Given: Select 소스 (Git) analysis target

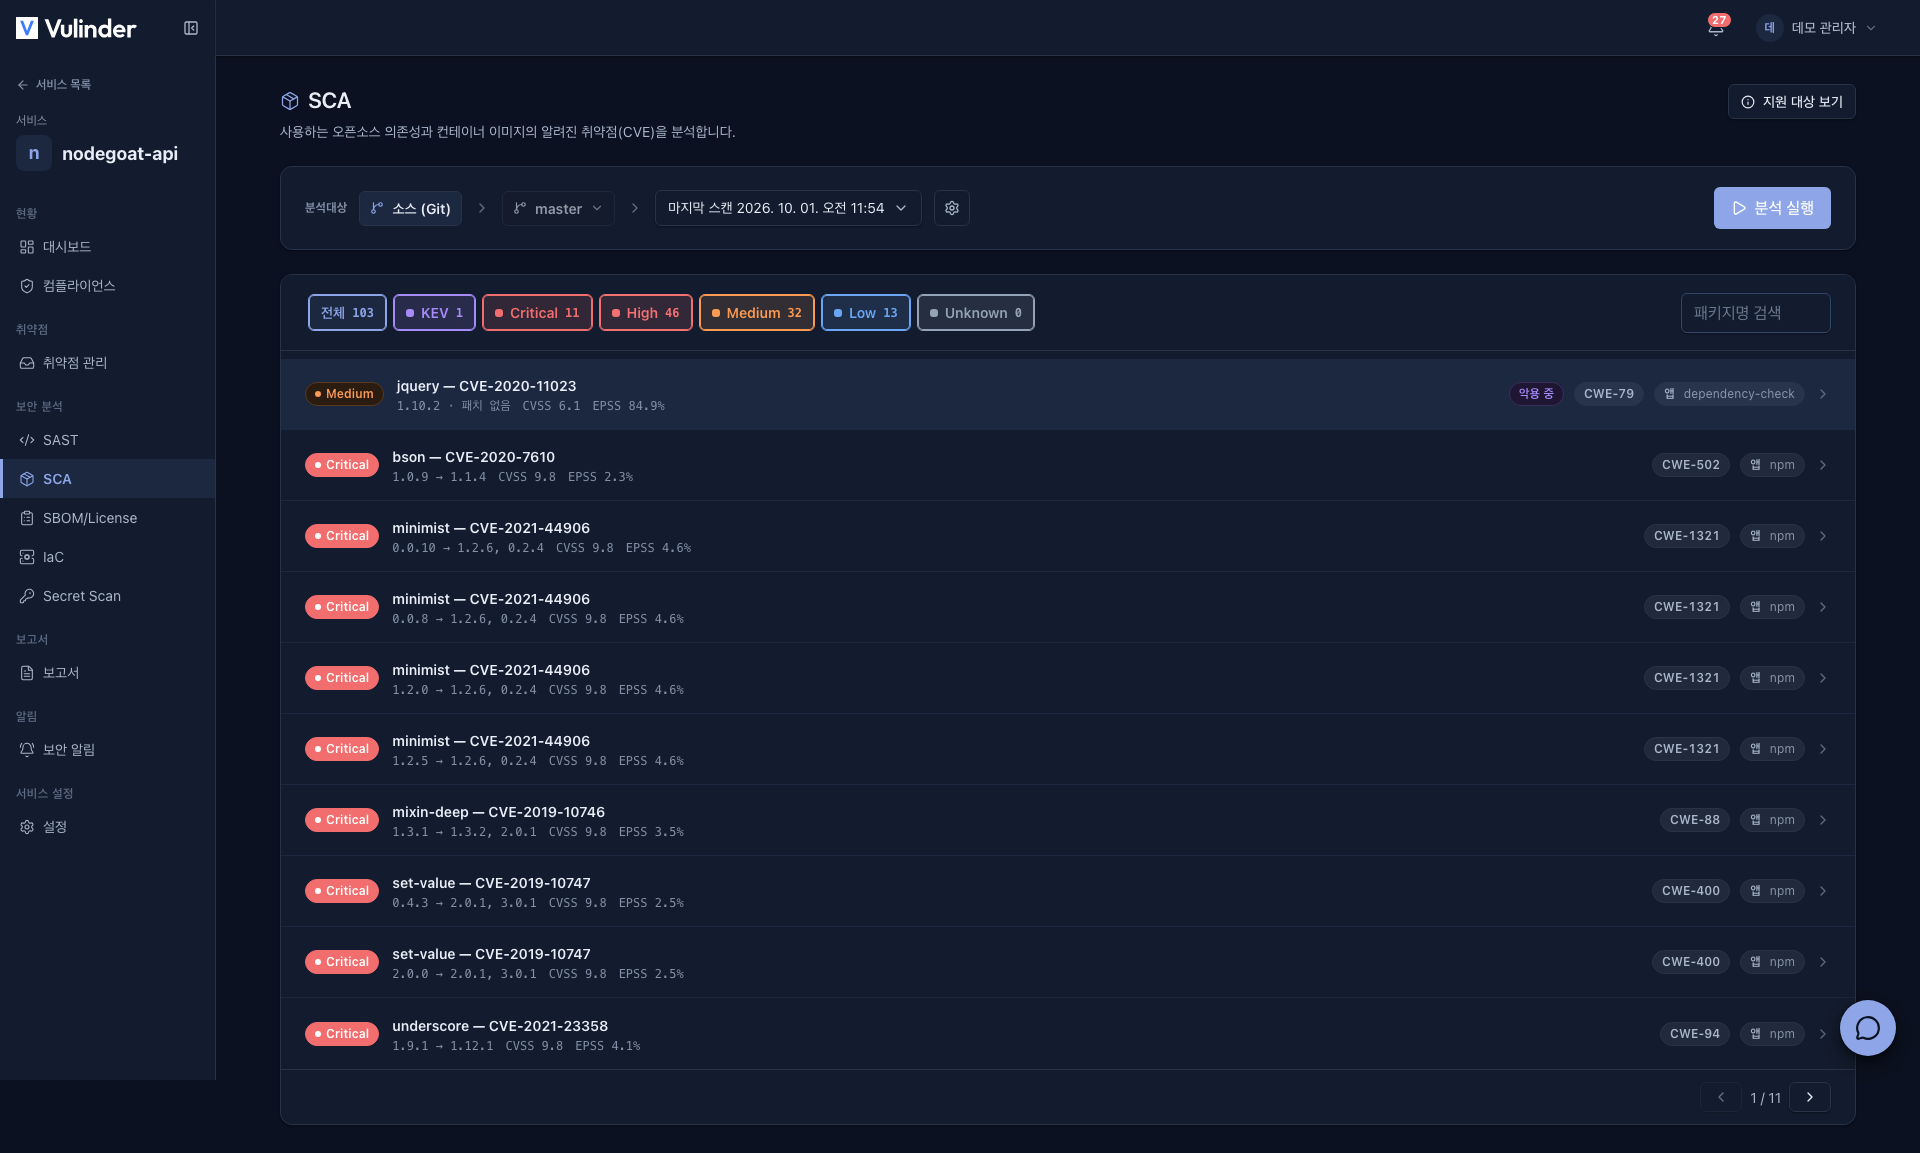Looking at the screenshot, I should pos(410,208).
